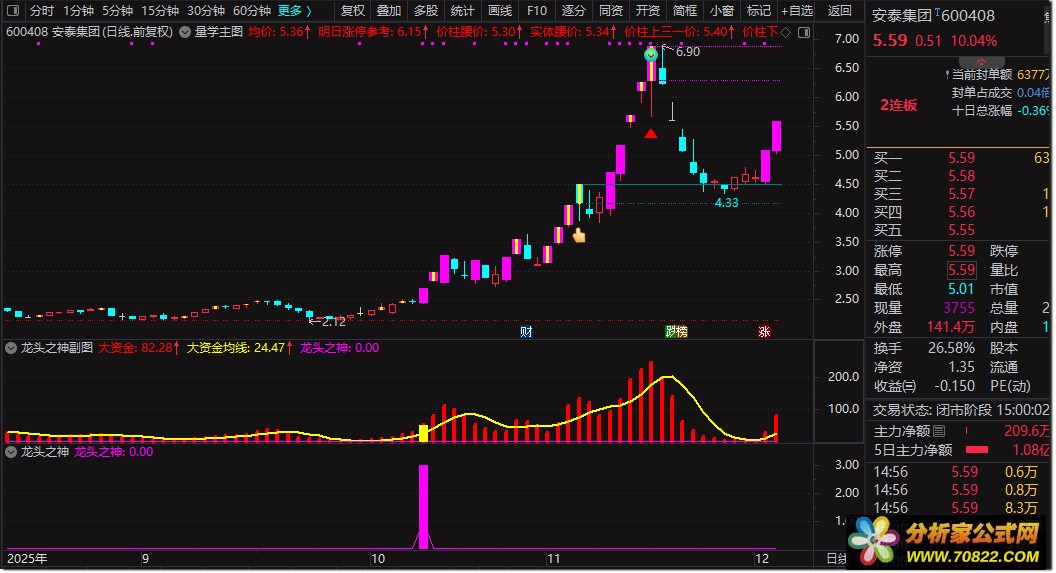
Task: Switch to 60分钟 chart period
Action: coord(251,11)
